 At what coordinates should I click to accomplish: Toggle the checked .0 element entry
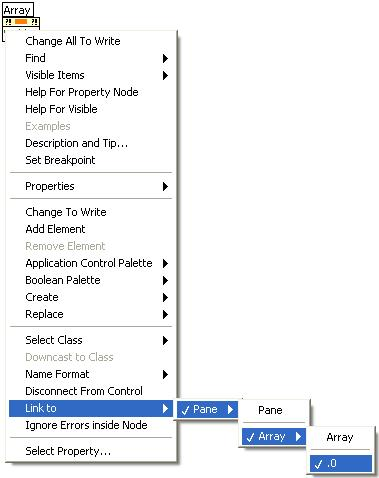coord(341,464)
